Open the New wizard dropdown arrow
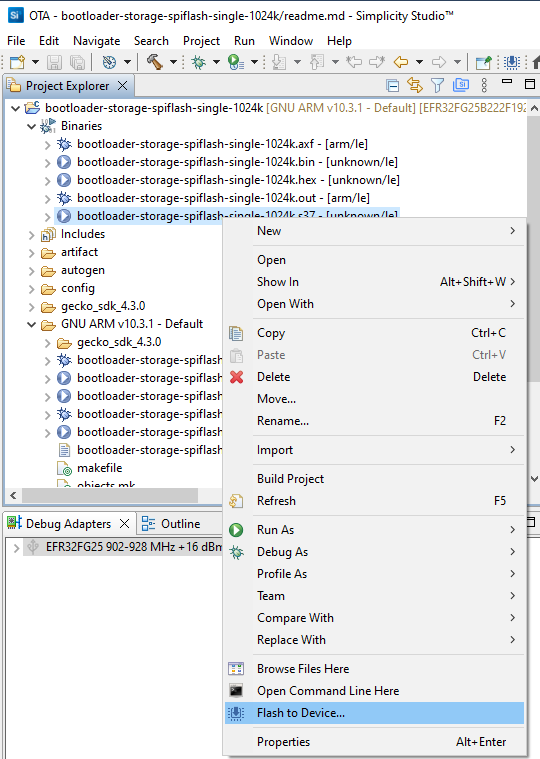The height and width of the screenshot is (759, 540). [x=35, y=62]
